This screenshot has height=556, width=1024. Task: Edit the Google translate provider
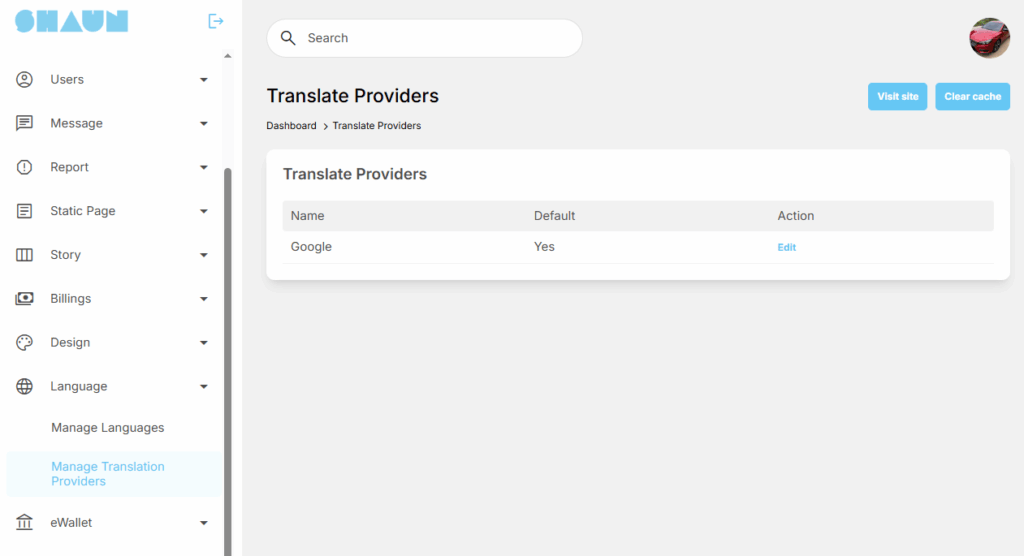(x=787, y=247)
